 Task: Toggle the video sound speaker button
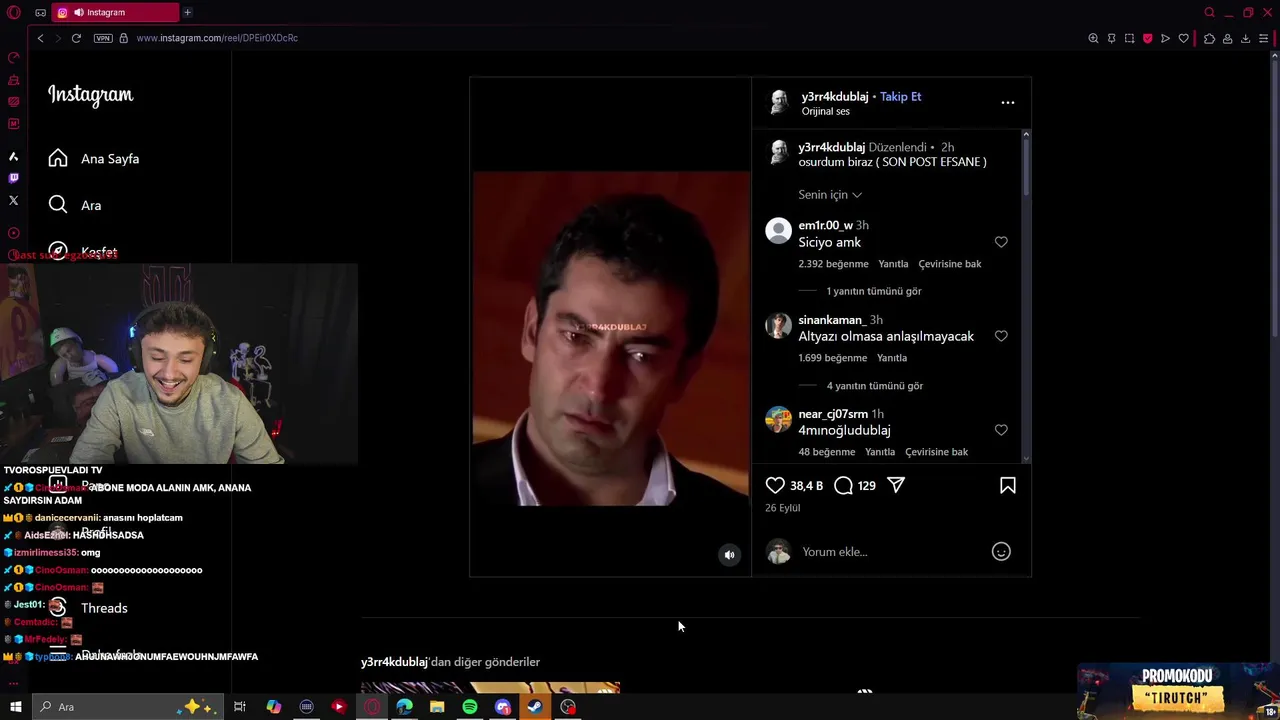[730, 555]
